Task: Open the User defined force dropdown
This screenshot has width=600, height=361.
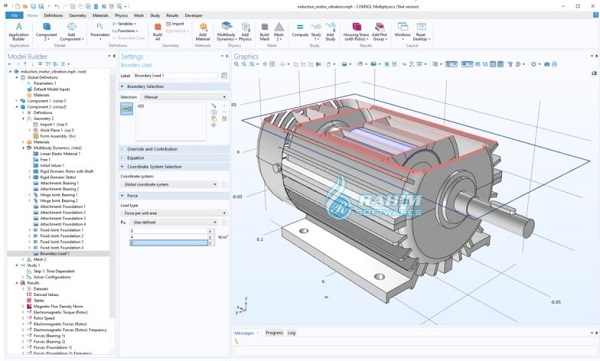Action: (174, 222)
